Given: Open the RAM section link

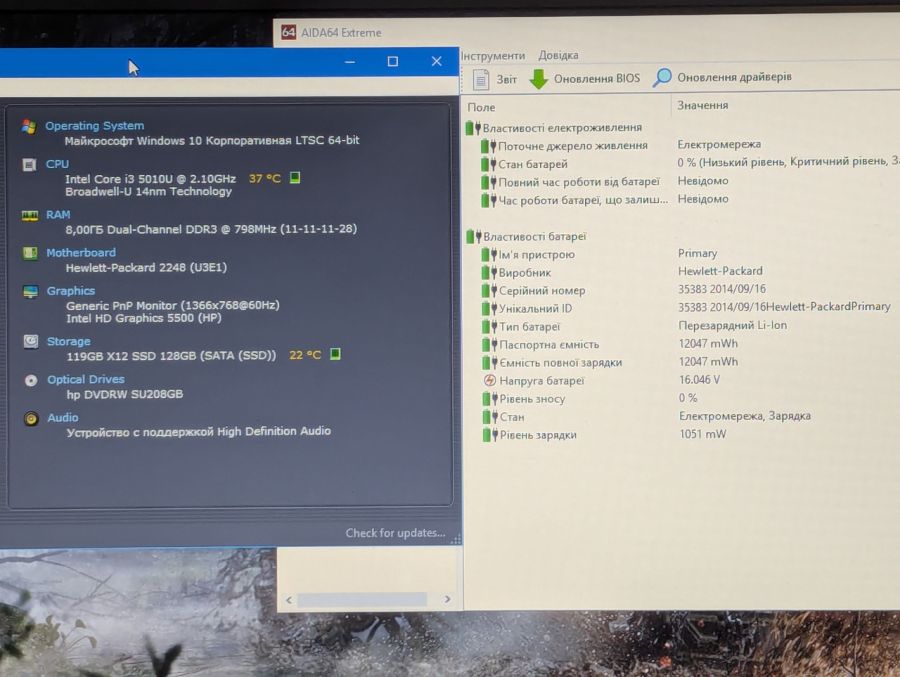Looking at the screenshot, I should coord(58,215).
